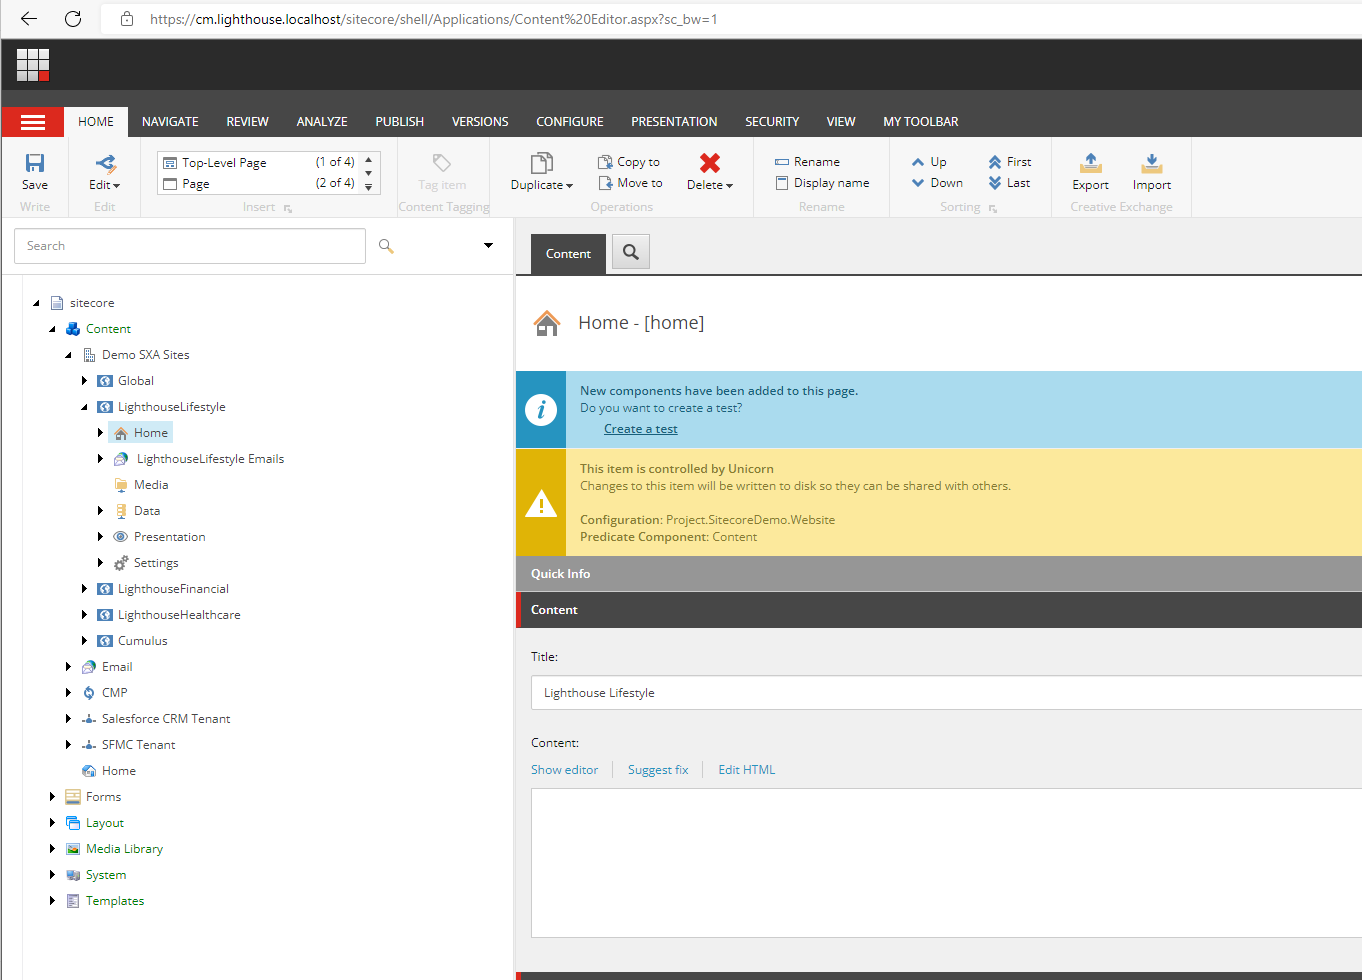The image size is (1362, 980).
Task: Click the Edit HTML link
Action: pos(746,770)
